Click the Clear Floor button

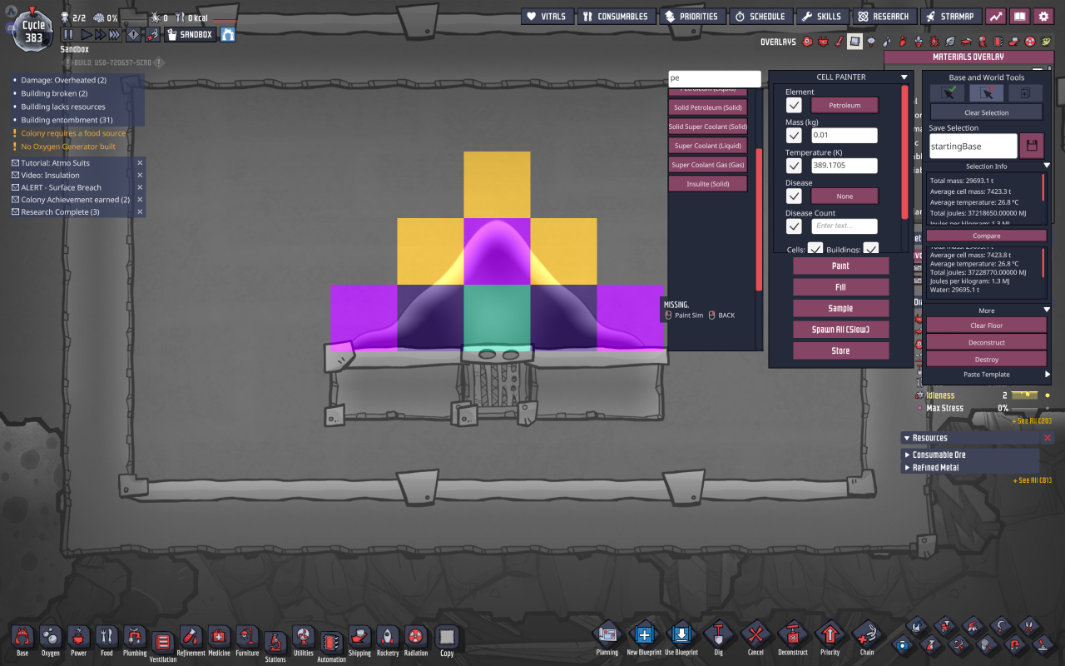point(986,325)
